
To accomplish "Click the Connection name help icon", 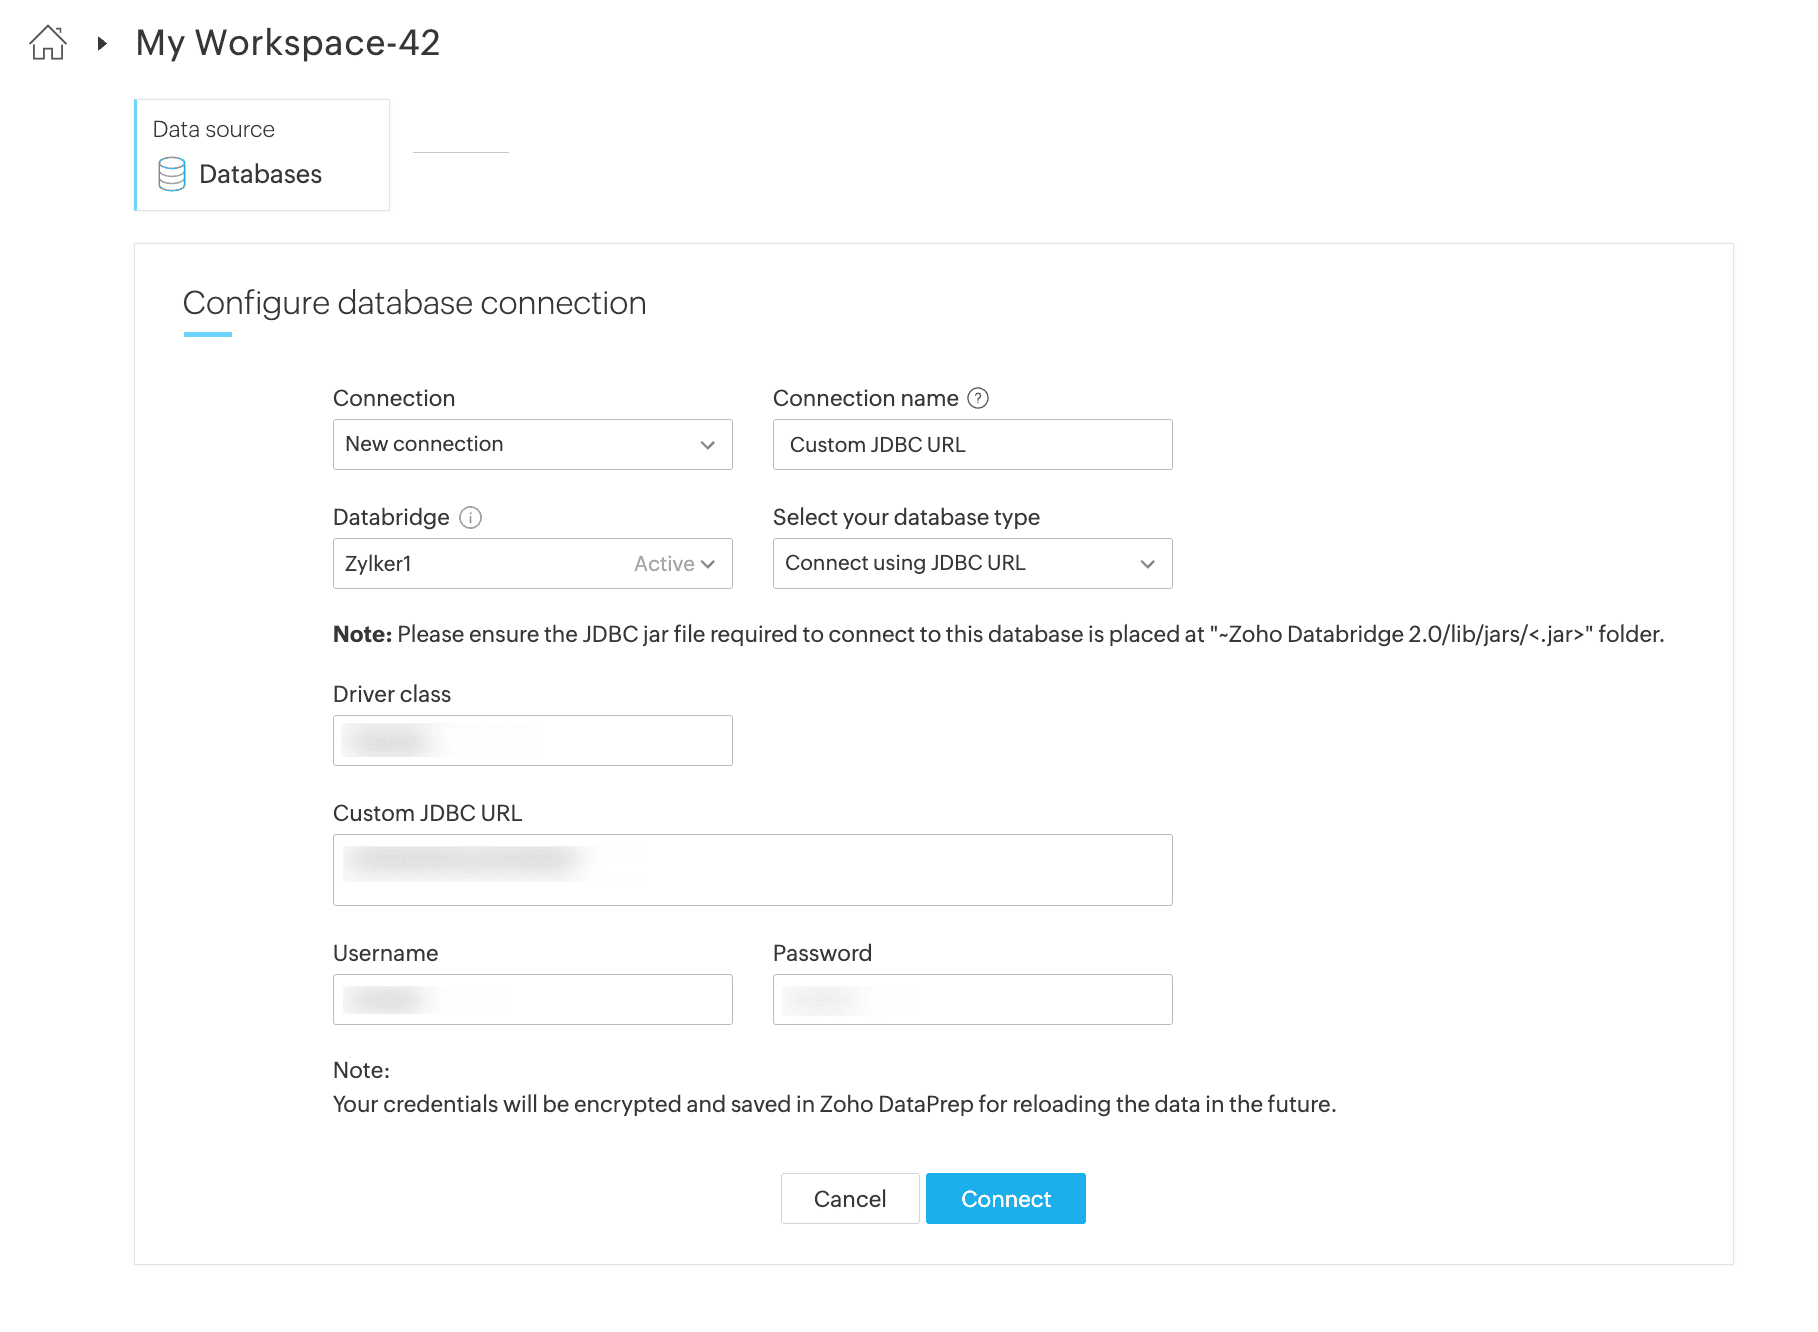I will point(978,398).
